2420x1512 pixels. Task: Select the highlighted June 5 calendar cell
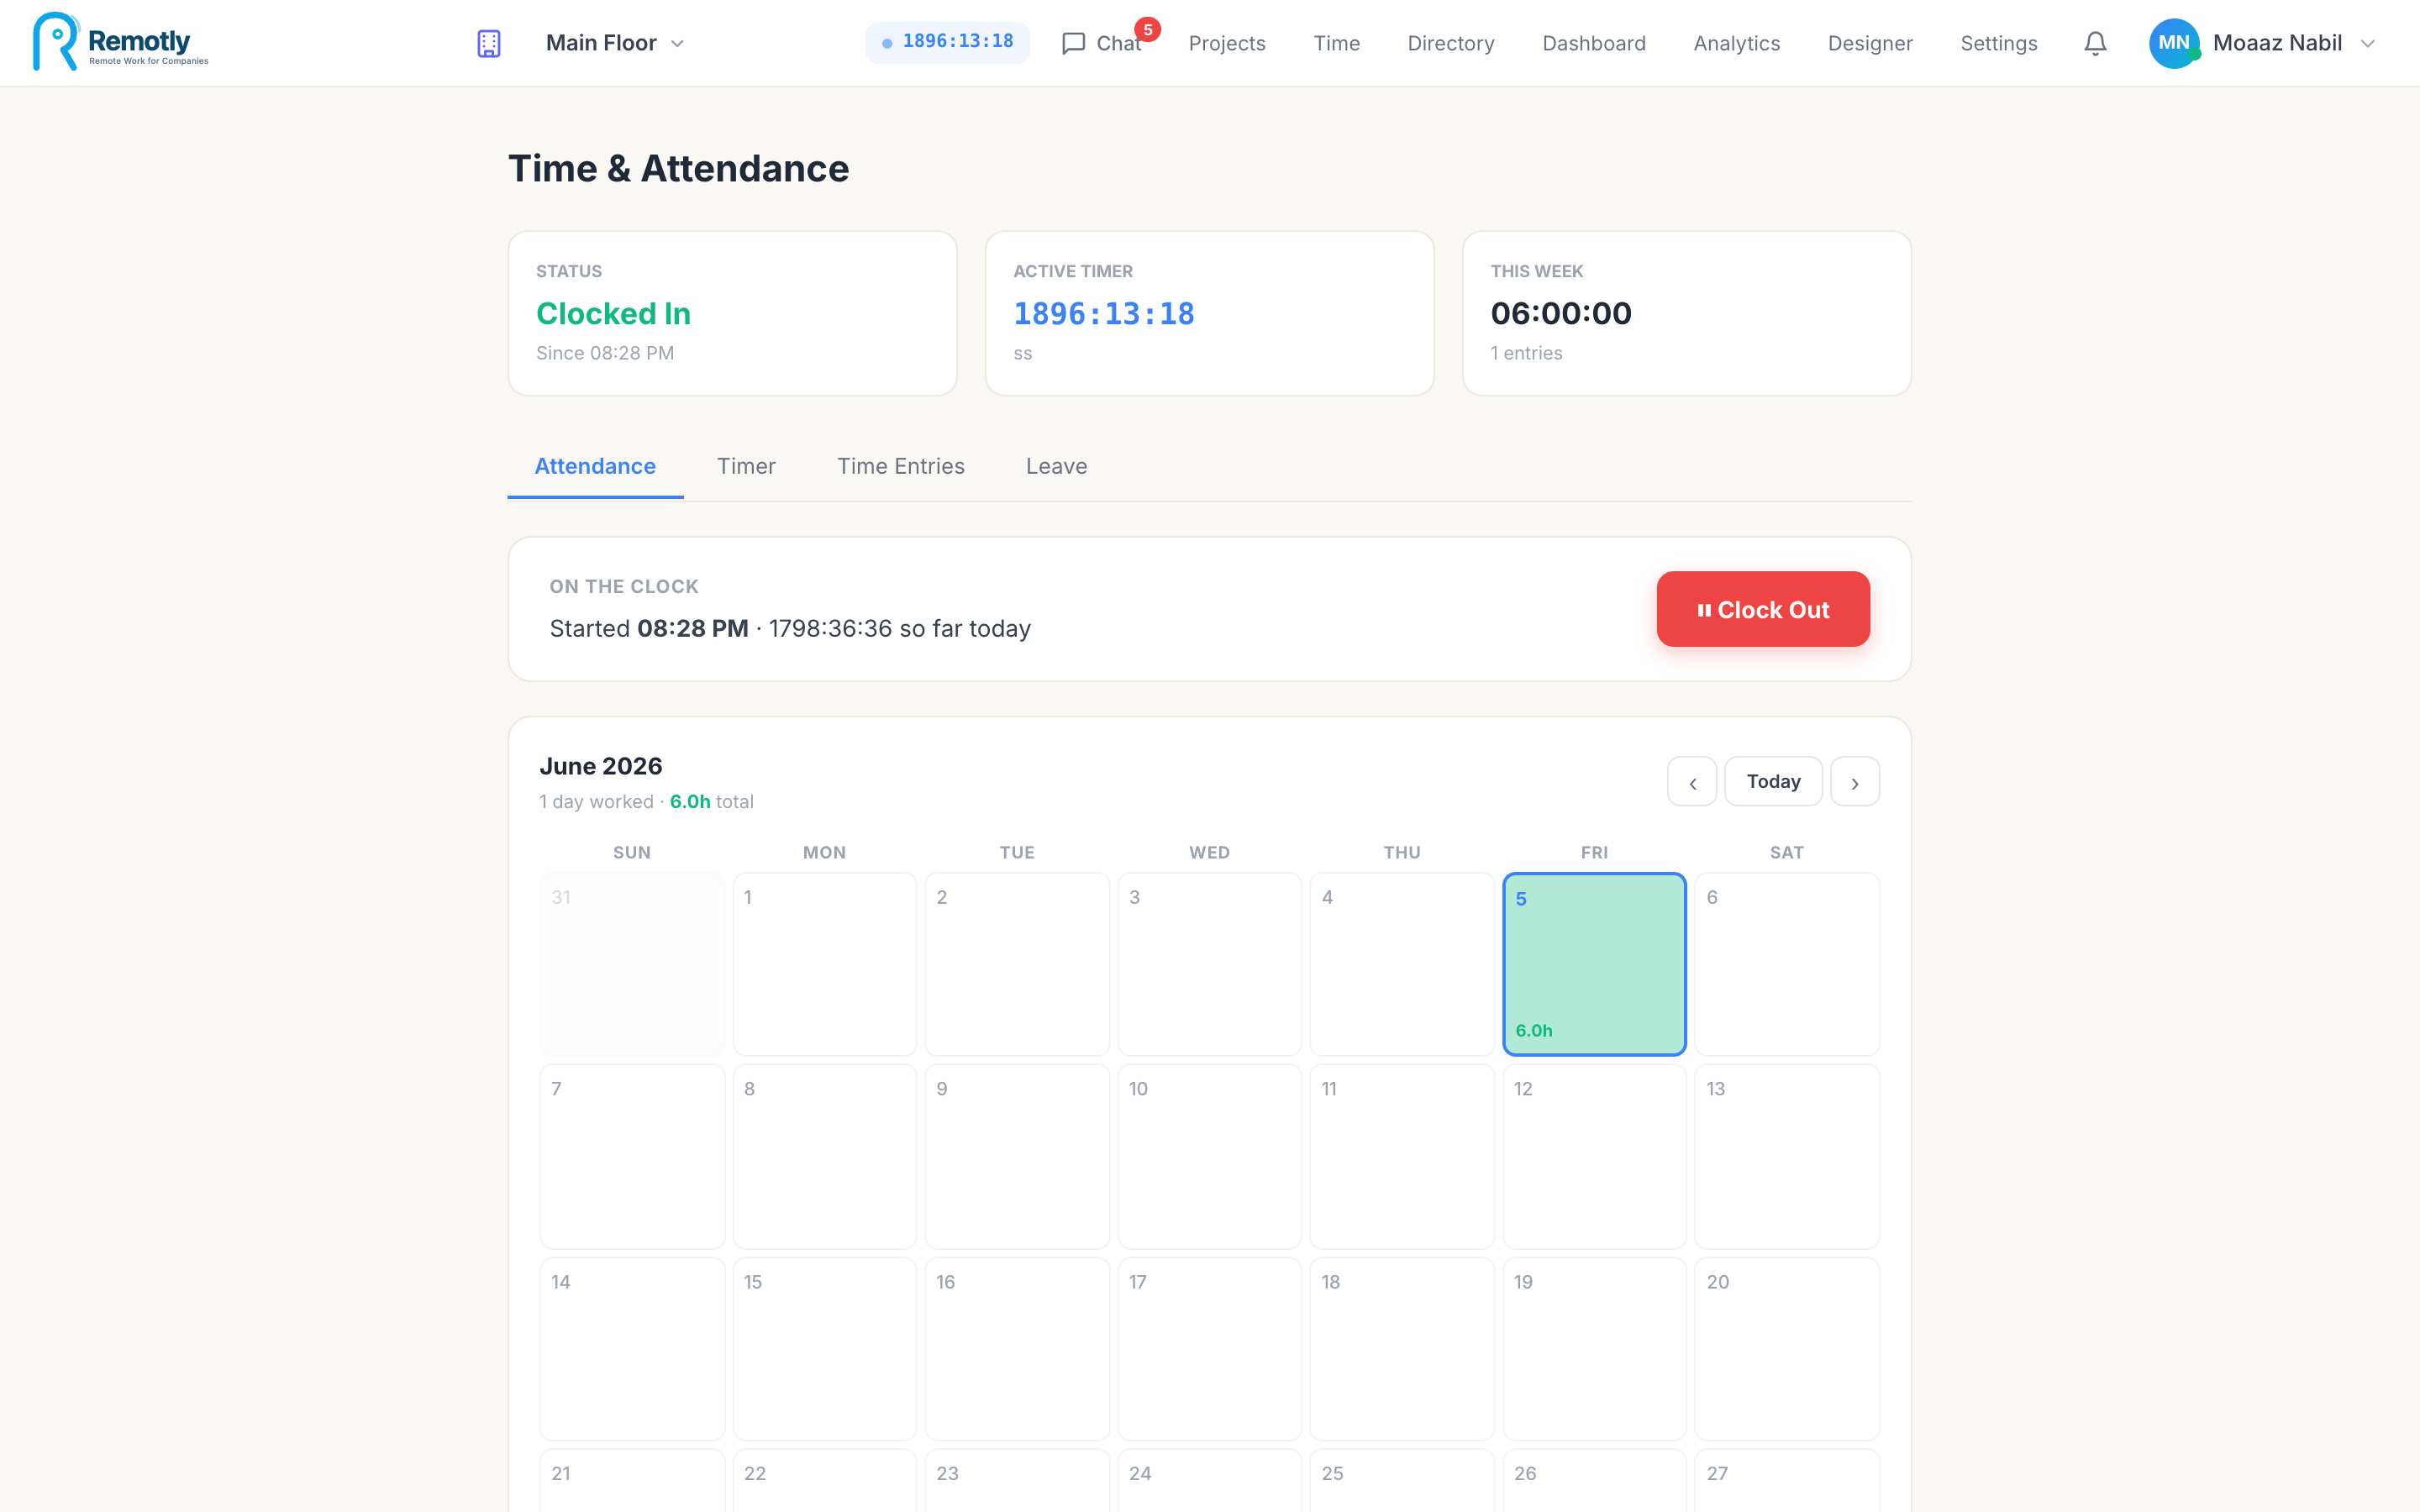1594,964
